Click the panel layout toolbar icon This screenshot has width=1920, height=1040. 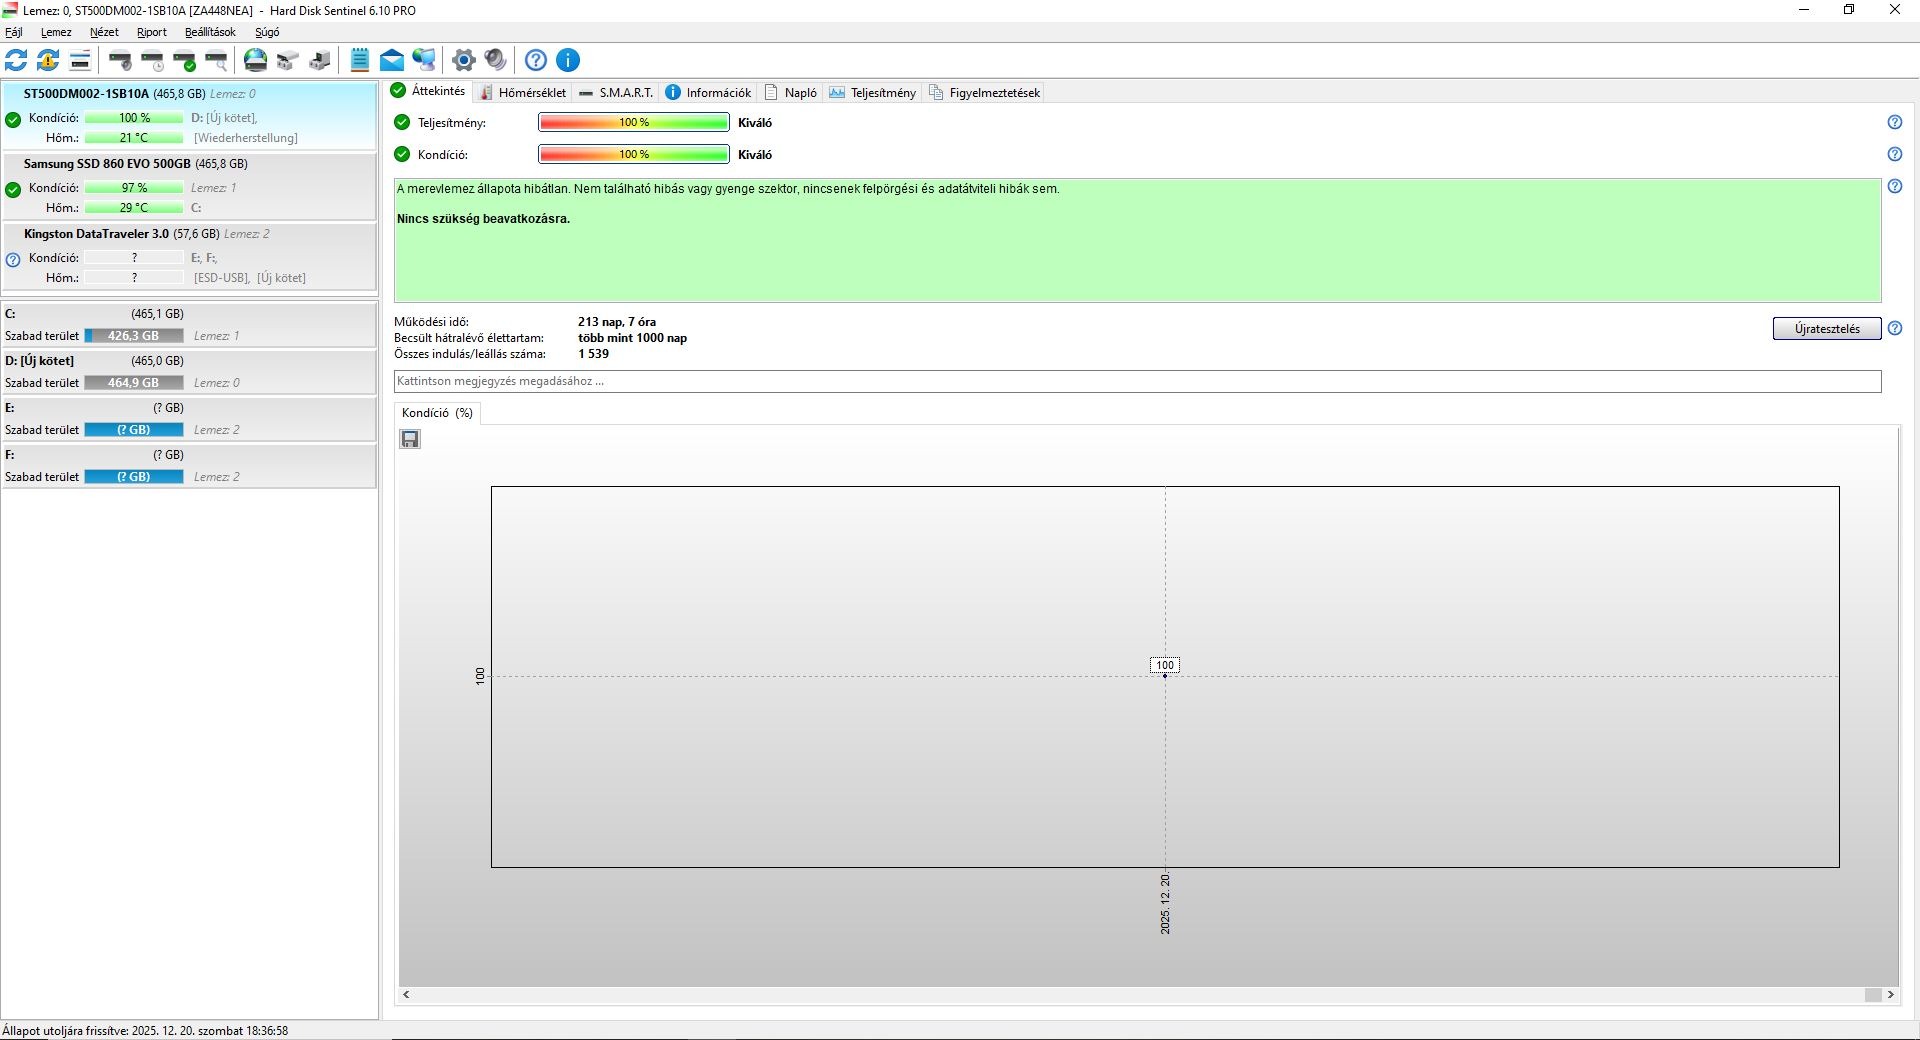pos(80,60)
